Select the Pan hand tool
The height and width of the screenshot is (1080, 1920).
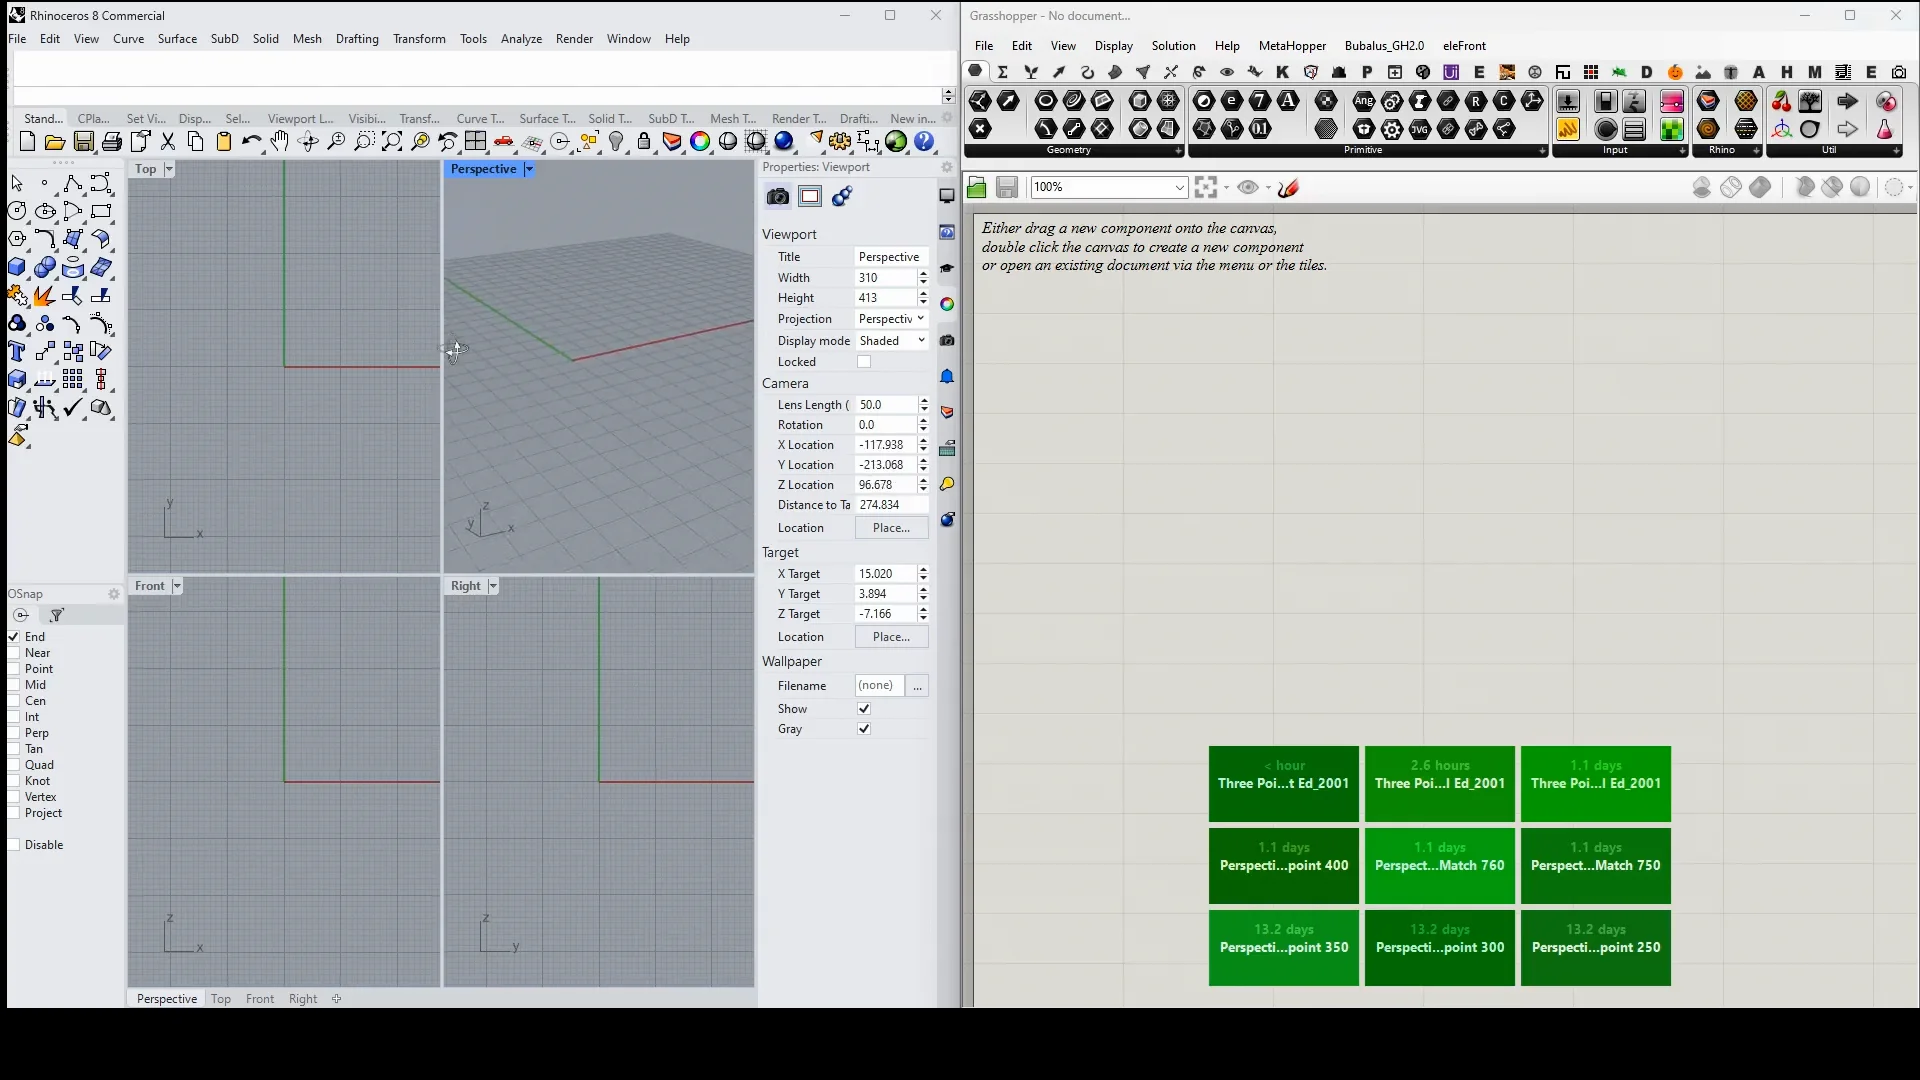(280, 142)
